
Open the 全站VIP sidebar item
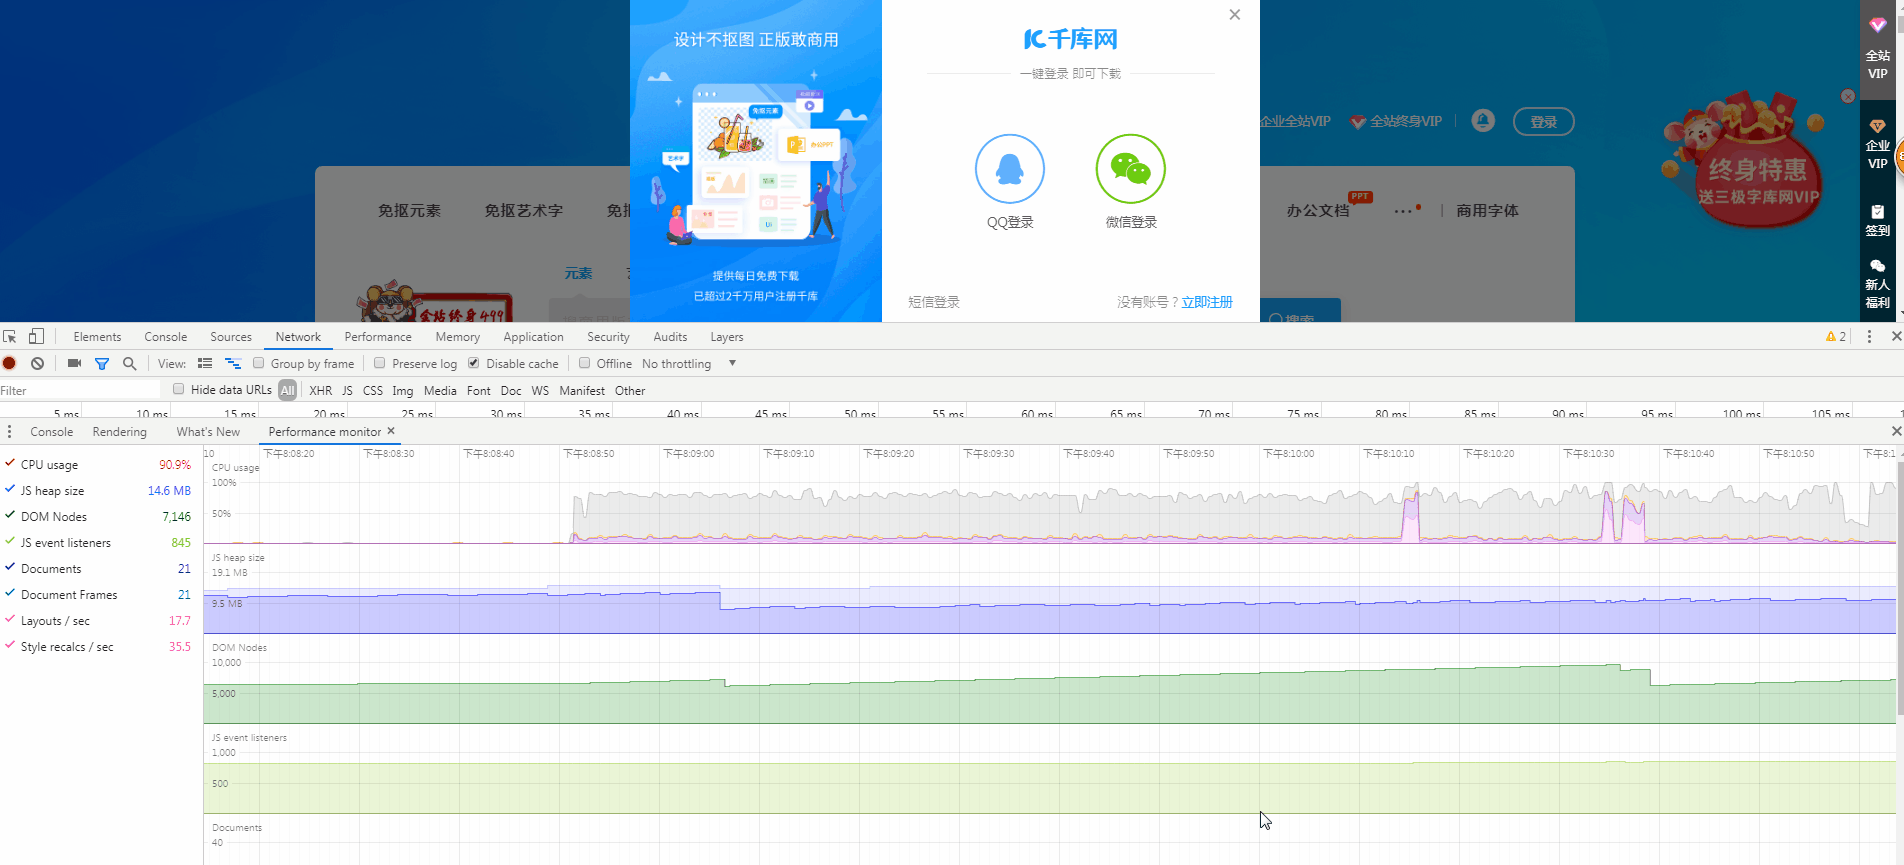(x=1878, y=50)
